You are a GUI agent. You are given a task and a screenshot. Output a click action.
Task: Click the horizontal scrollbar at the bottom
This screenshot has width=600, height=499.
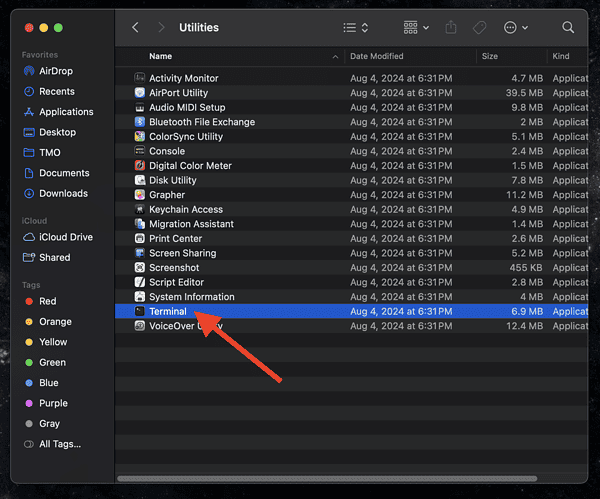pyautogui.click(x=330, y=479)
